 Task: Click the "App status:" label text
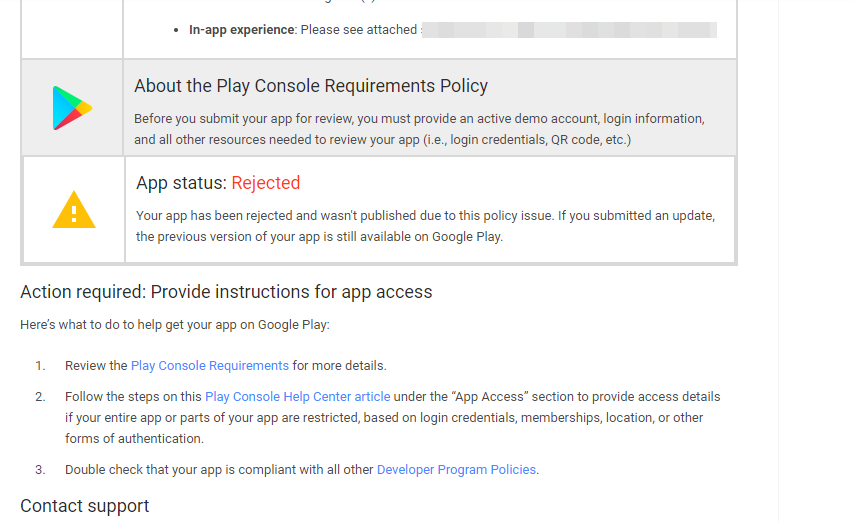pyautogui.click(x=182, y=183)
